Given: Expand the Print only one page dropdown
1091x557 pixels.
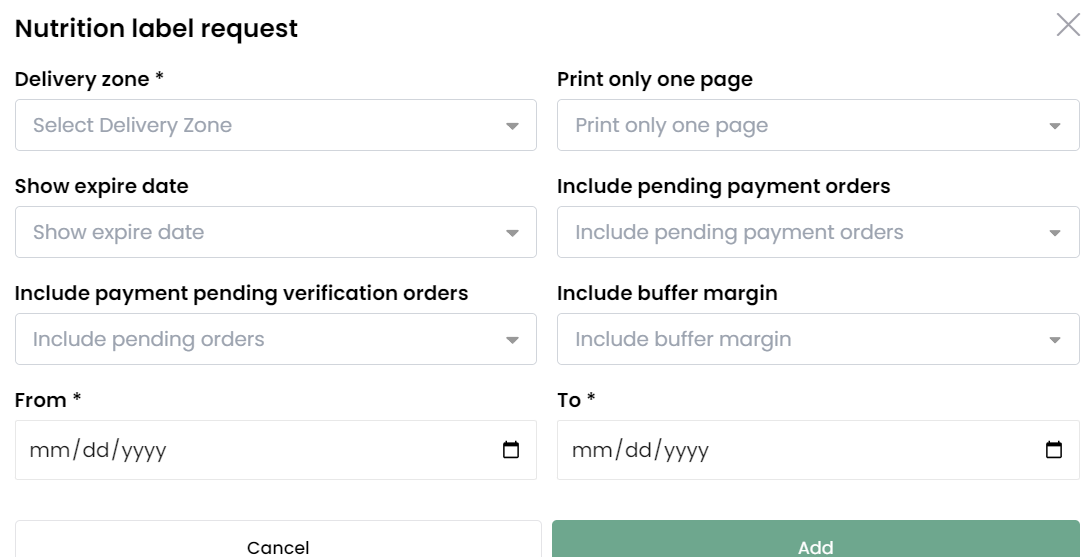Looking at the screenshot, I should (818, 125).
